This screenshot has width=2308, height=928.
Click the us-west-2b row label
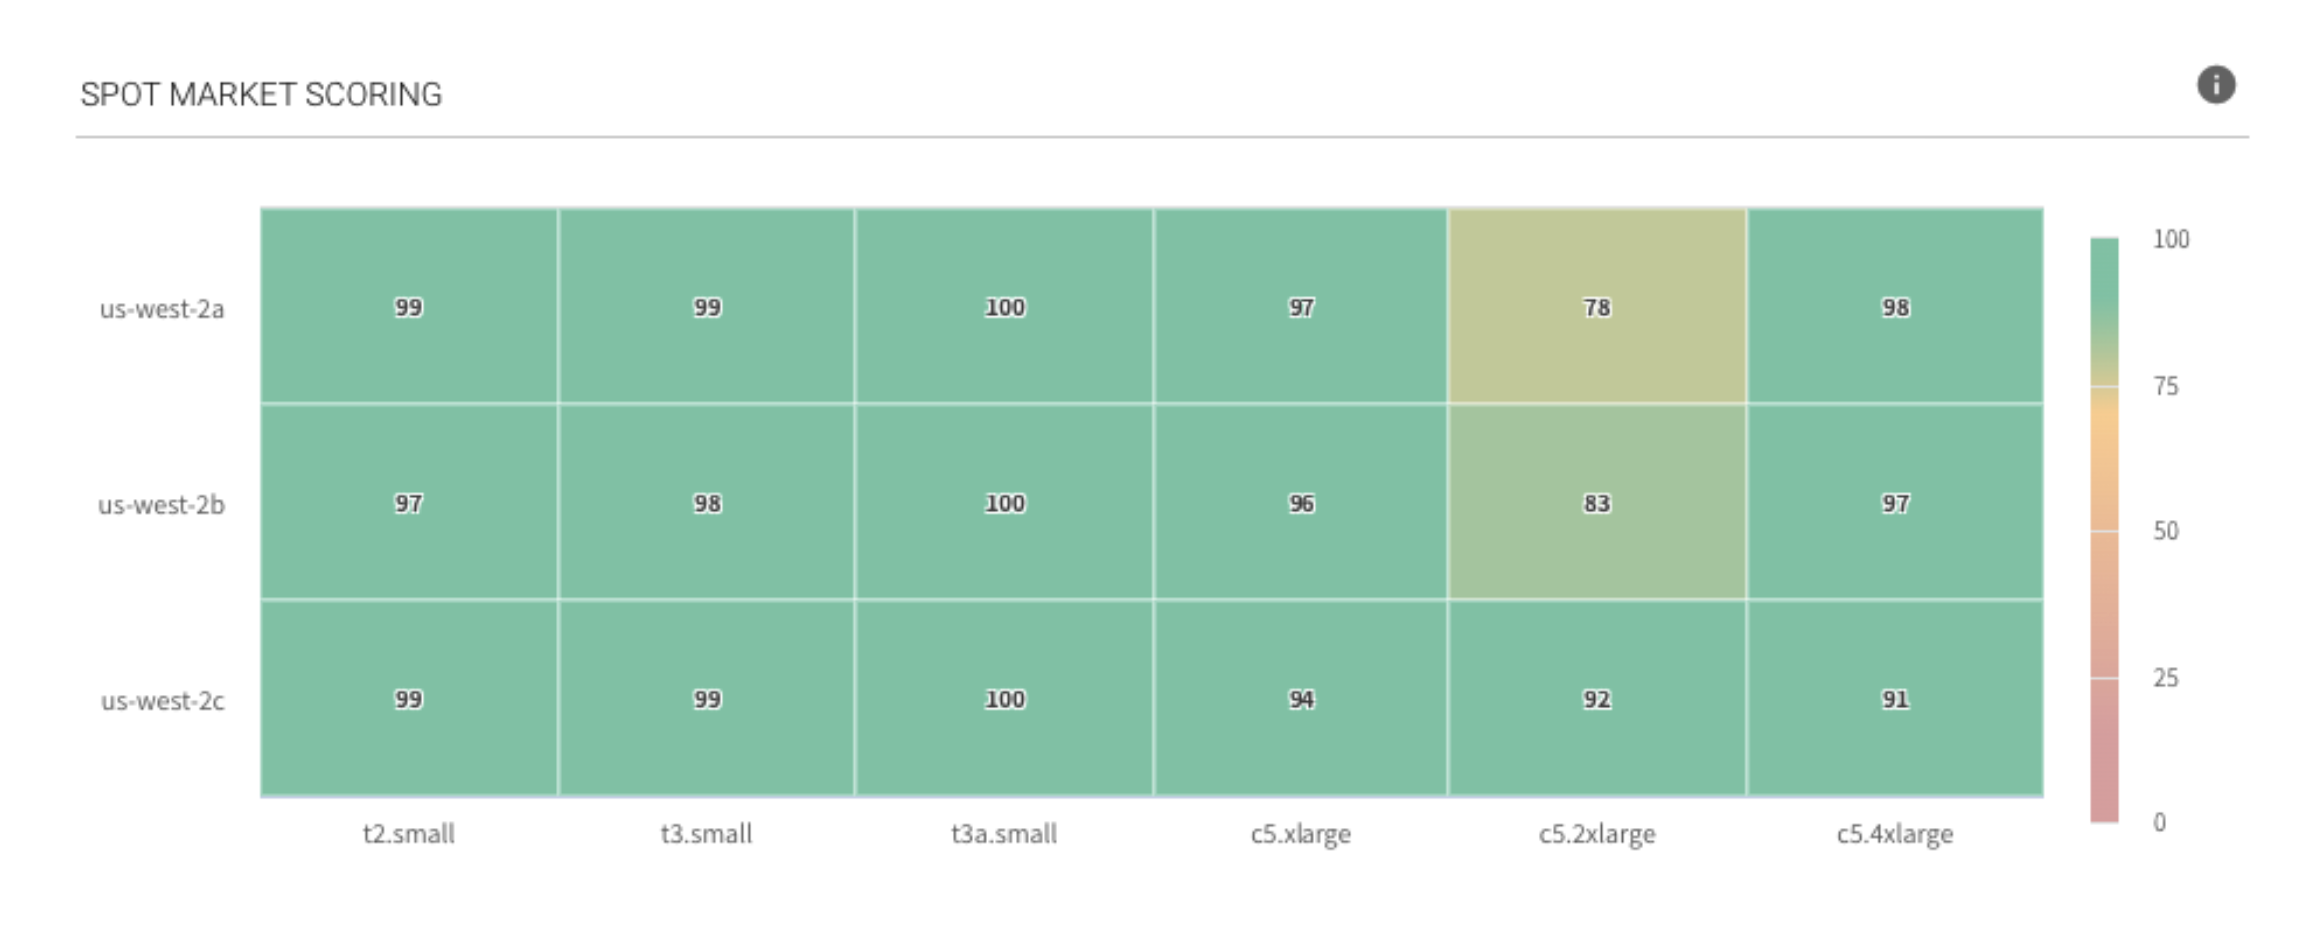pyautogui.click(x=161, y=505)
